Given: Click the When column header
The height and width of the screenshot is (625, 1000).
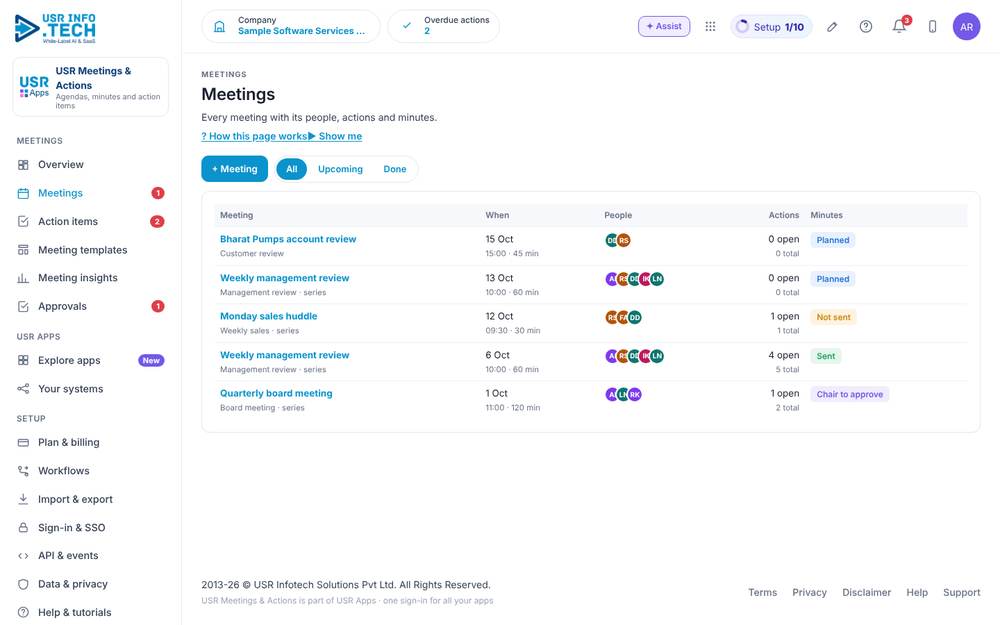Looking at the screenshot, I should click(497, 216).
